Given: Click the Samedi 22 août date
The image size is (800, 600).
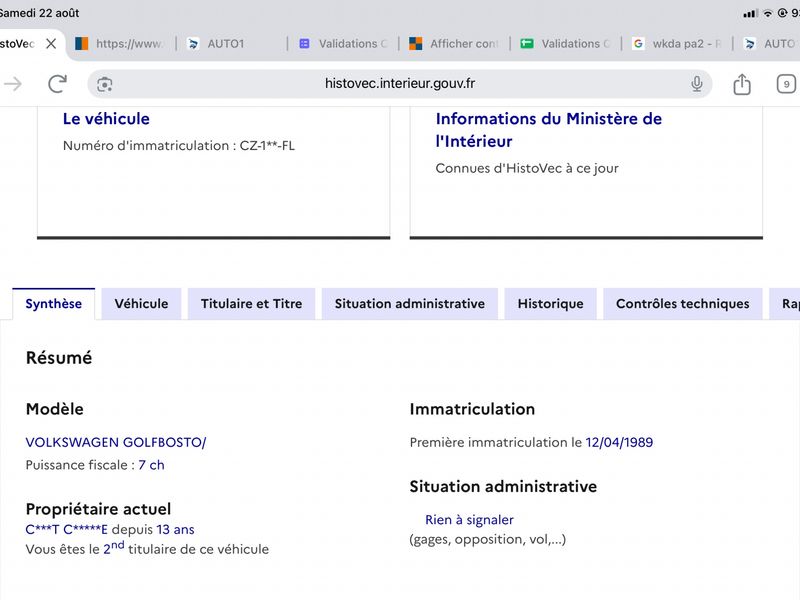Looking at the screenshot, I should pos(39,13).
